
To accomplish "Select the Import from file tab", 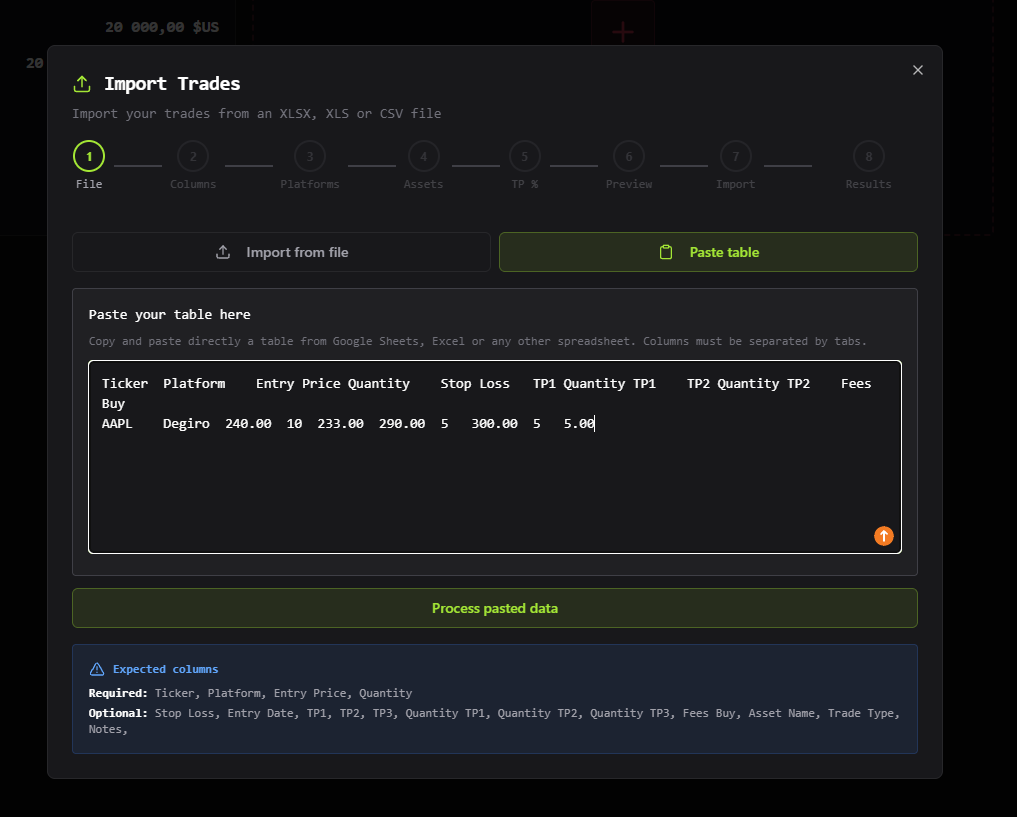I will coord(281,252).
